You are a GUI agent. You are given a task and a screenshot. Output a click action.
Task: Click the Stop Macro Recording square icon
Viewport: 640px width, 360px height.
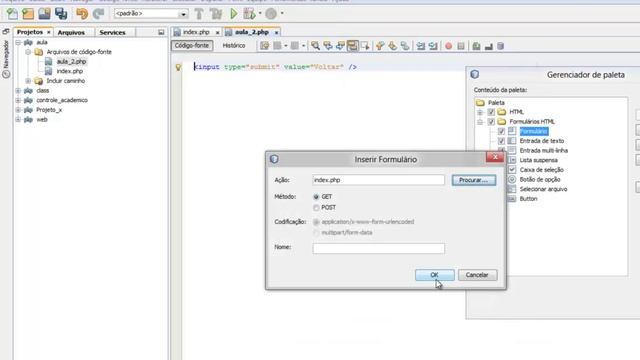point(461,46)
